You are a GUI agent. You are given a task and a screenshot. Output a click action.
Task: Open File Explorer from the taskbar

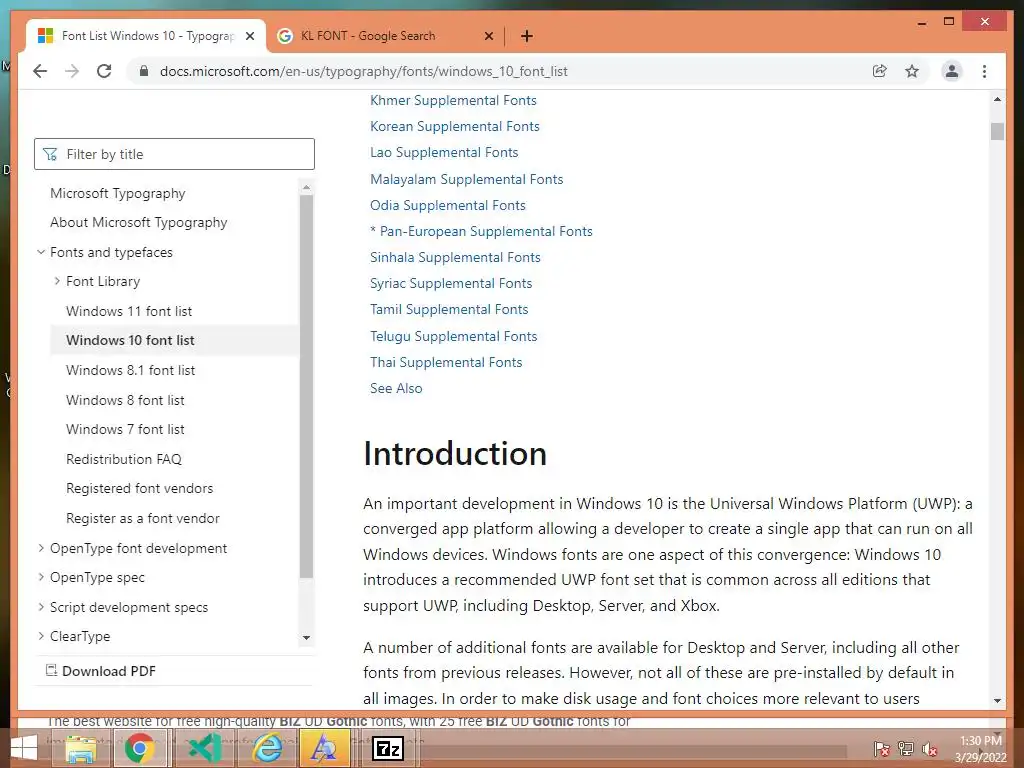pos(81,748)
